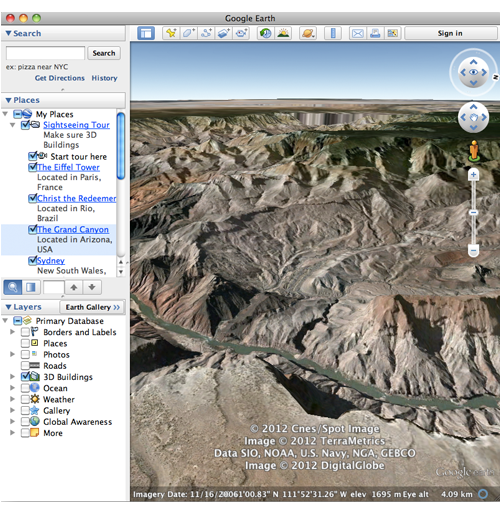
Task: Open the Earth Gallery
Action: (92, 307)
